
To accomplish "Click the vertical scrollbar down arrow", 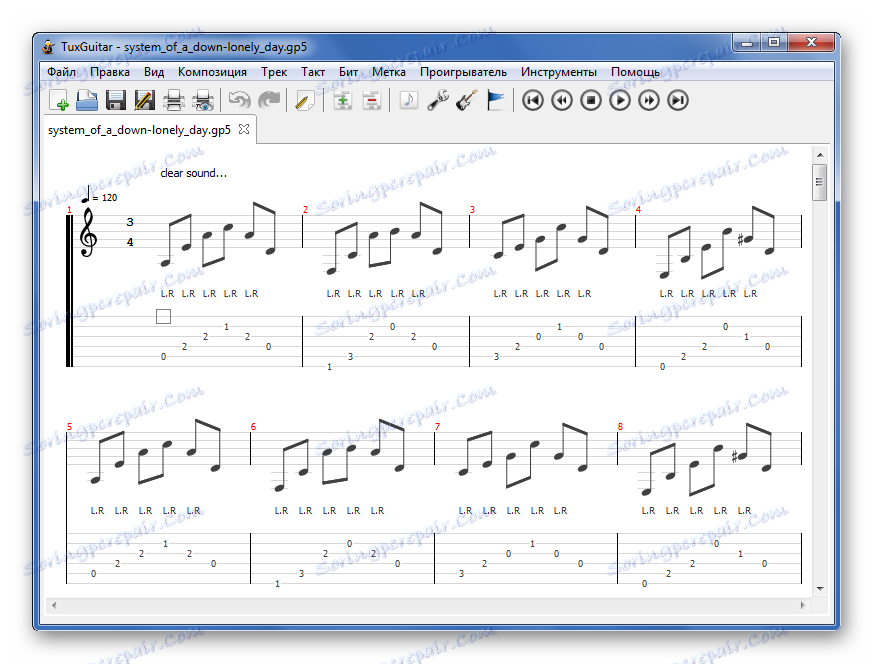I will [819, 589].
